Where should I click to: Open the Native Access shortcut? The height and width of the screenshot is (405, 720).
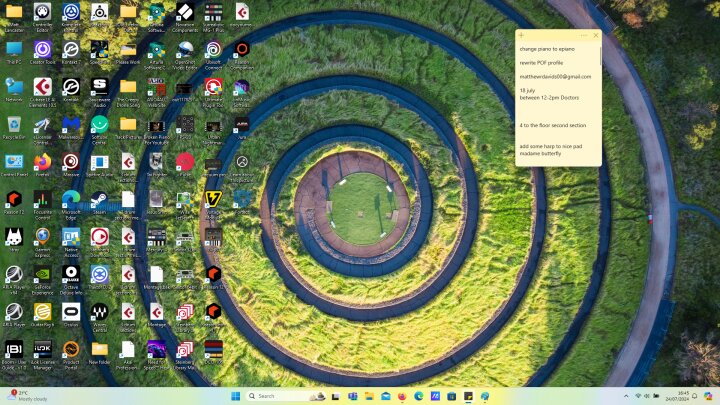[x=71, y=242]
